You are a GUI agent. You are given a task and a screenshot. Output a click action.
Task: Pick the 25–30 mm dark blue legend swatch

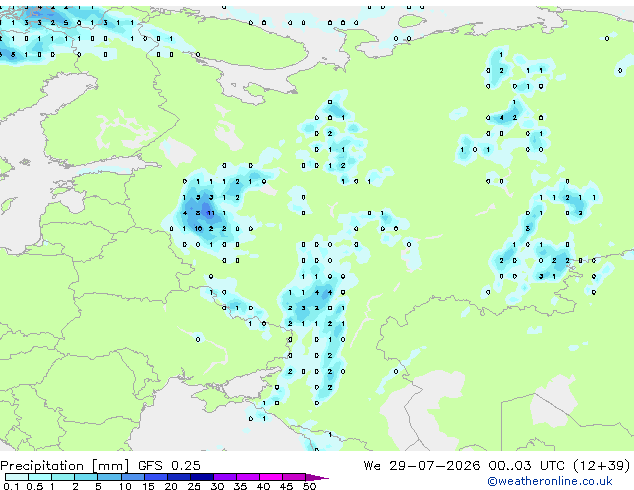tap(201, 477)
